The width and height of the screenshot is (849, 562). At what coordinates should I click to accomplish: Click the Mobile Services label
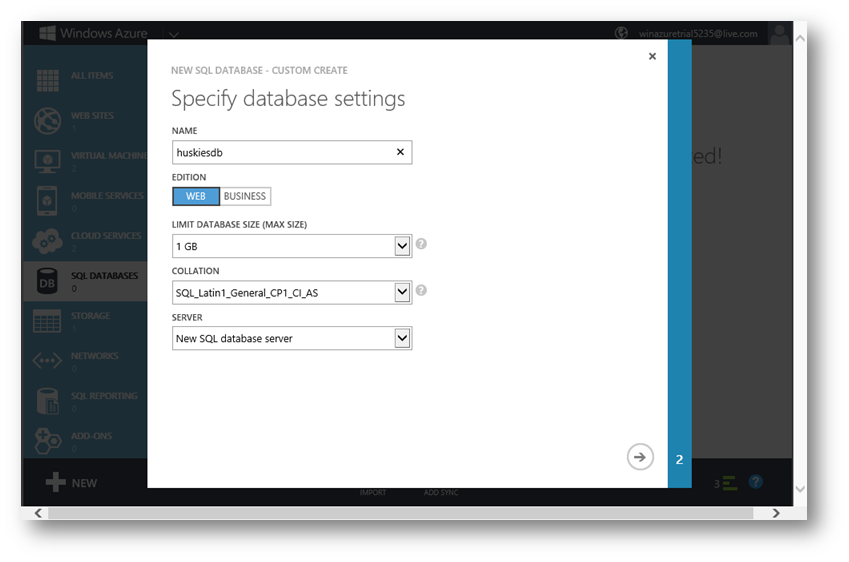[x=107, y=195]
